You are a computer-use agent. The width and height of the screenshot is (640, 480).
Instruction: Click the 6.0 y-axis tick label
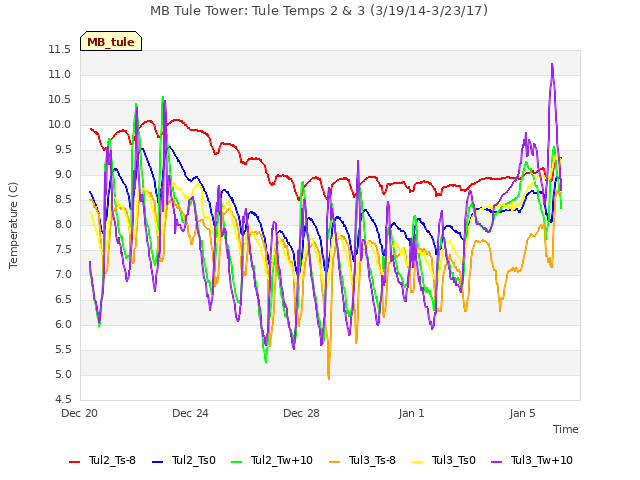[63, 324]
